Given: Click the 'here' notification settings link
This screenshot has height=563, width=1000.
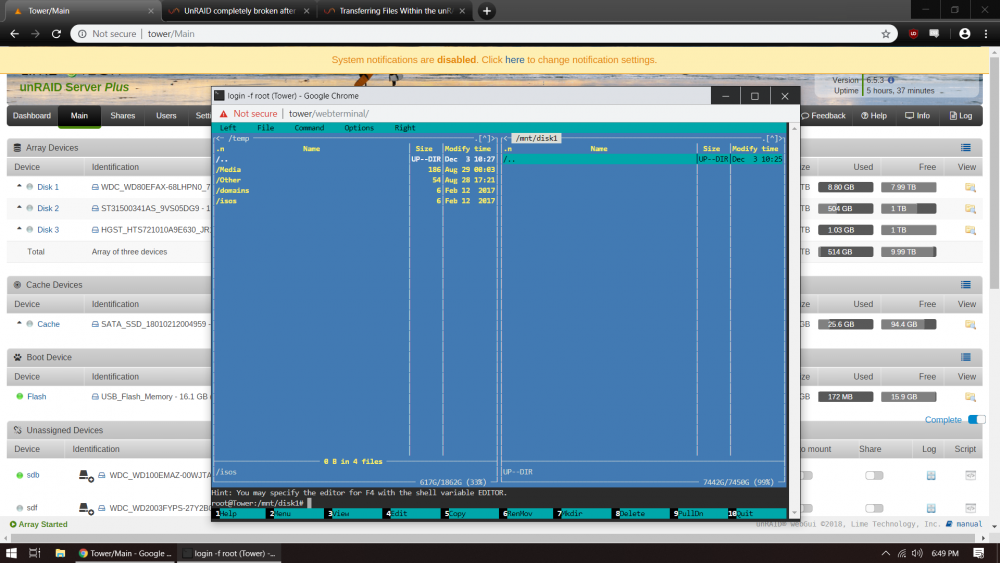Looking at the screenshot, I should tap(515, 60).
